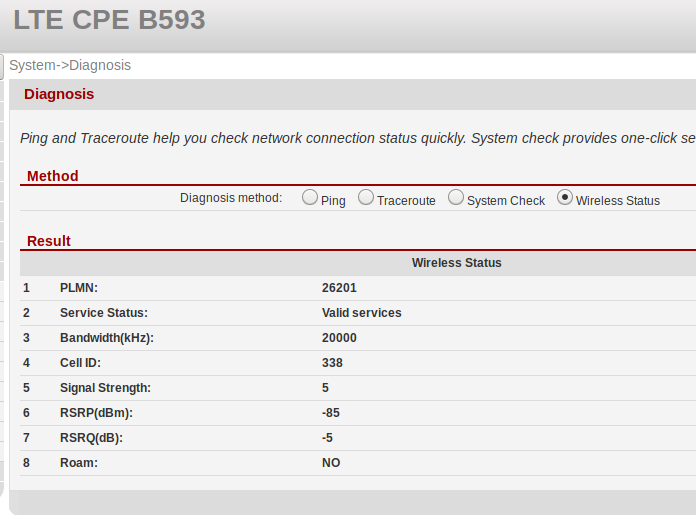
Task: Click the Service Status row label
Action: 103,313
